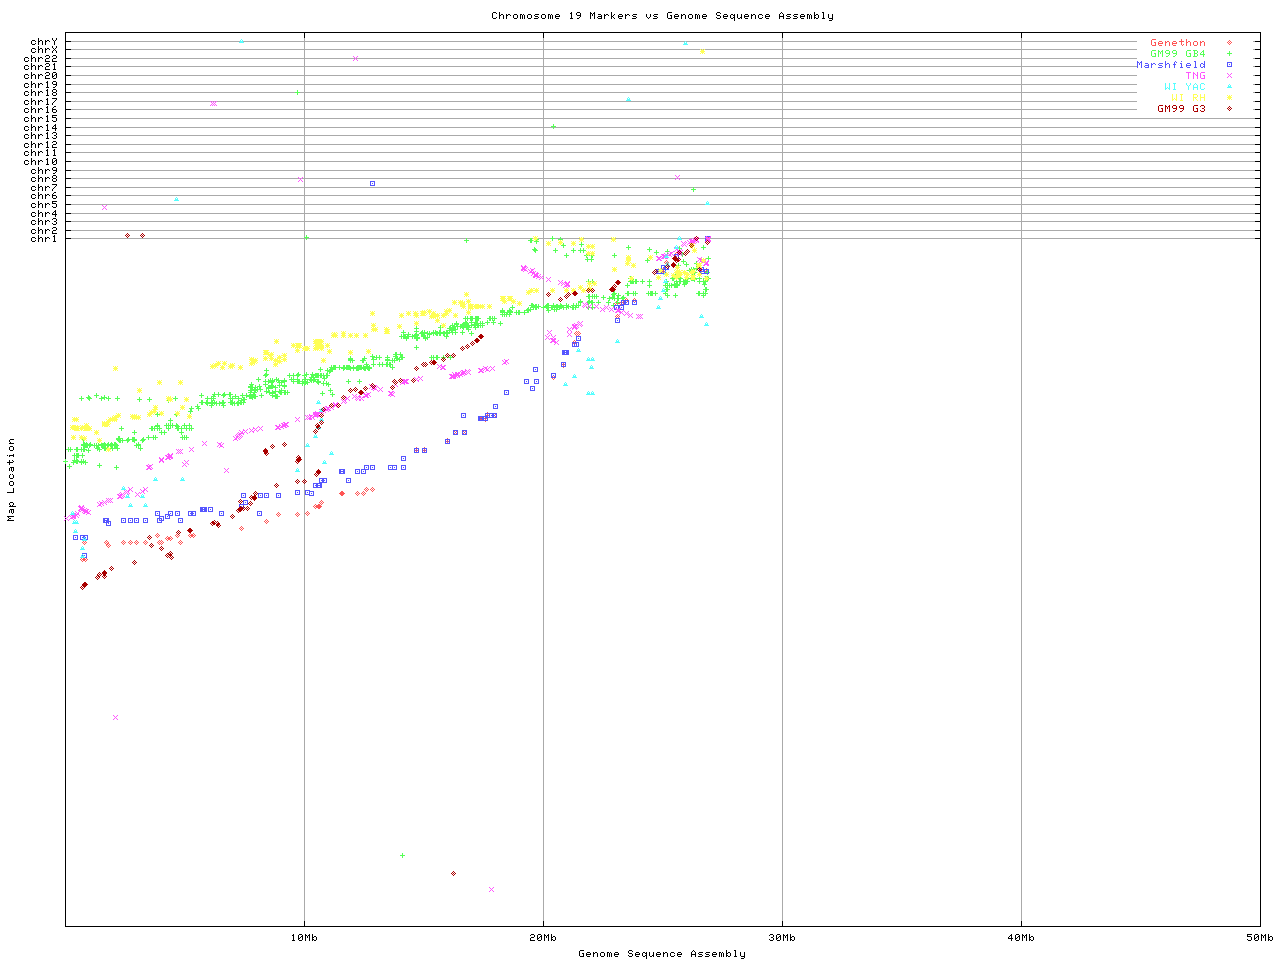The width and height of the screenshot is (1280, 960).
Task: Click the 50Mb x-axis tick label
Action: [1259, 938]
